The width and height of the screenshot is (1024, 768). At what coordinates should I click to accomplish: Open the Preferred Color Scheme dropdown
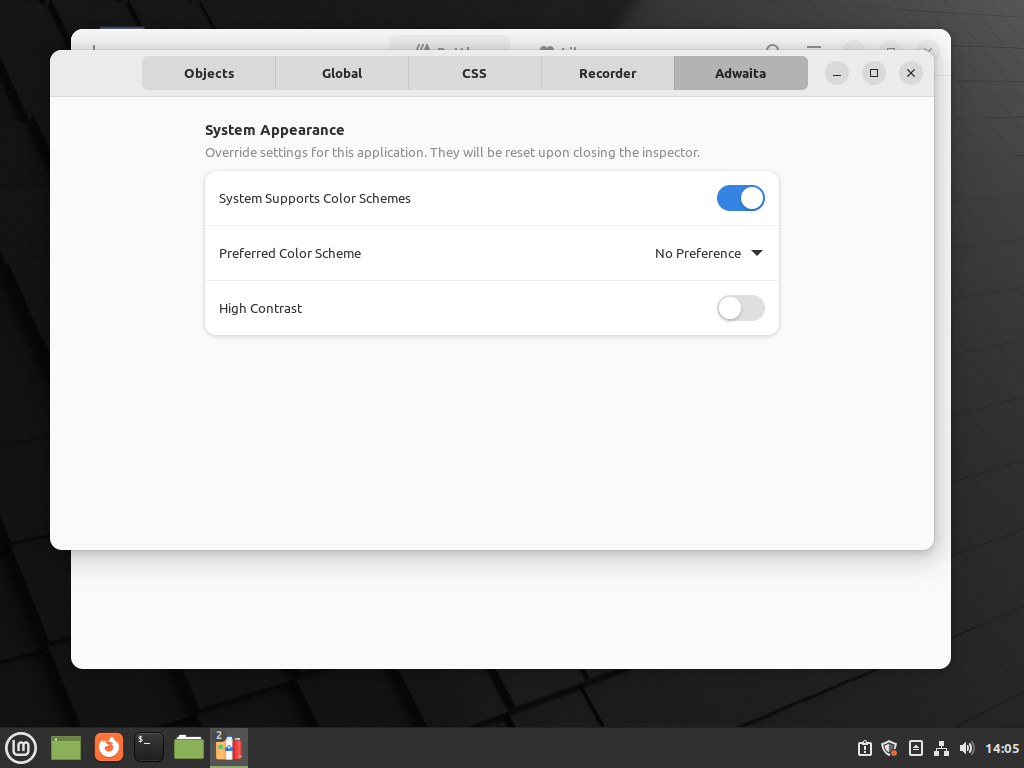[709, 253]
